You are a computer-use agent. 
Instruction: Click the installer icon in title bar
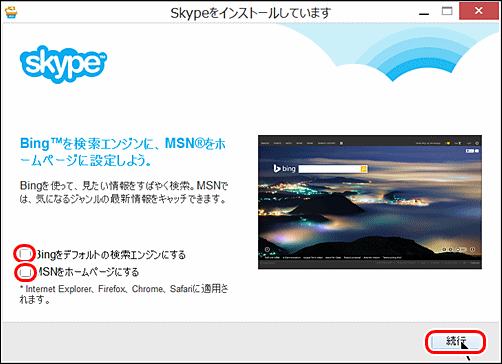[11, 12]
